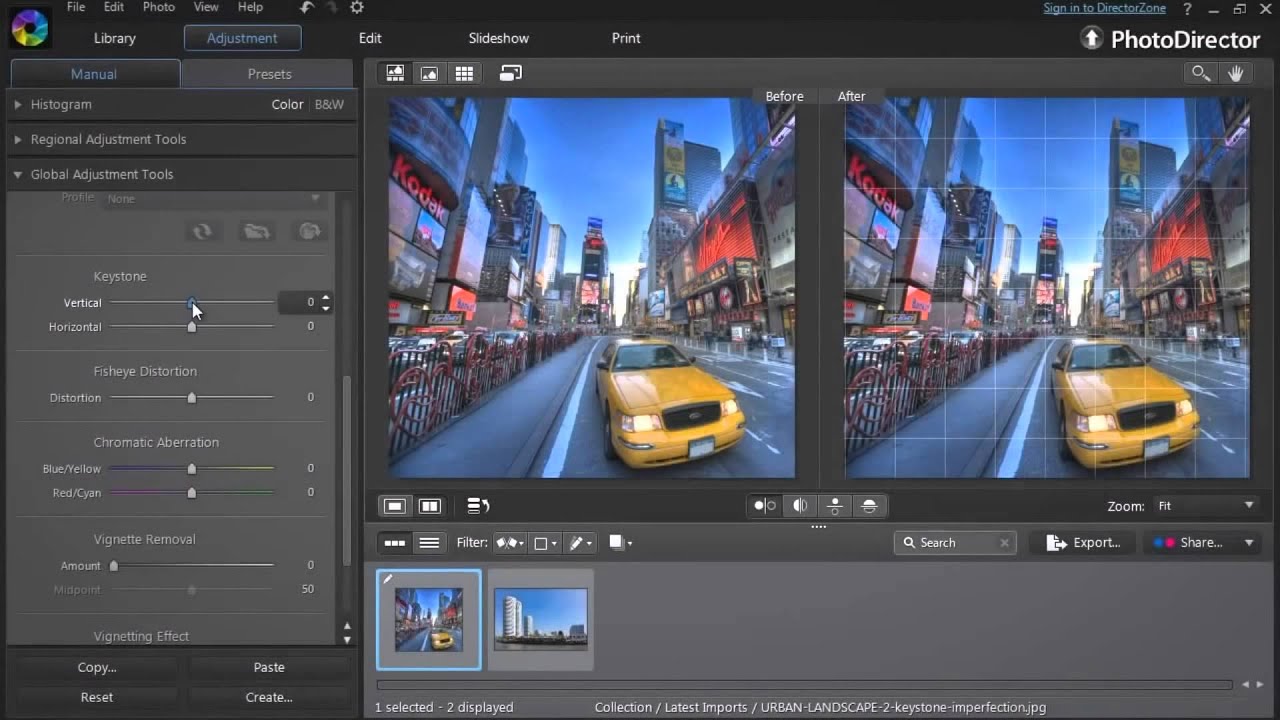The image size is (1280, 720).
Task: Choose side-by-side before/after comparison layout
Action: pos(765,506)
